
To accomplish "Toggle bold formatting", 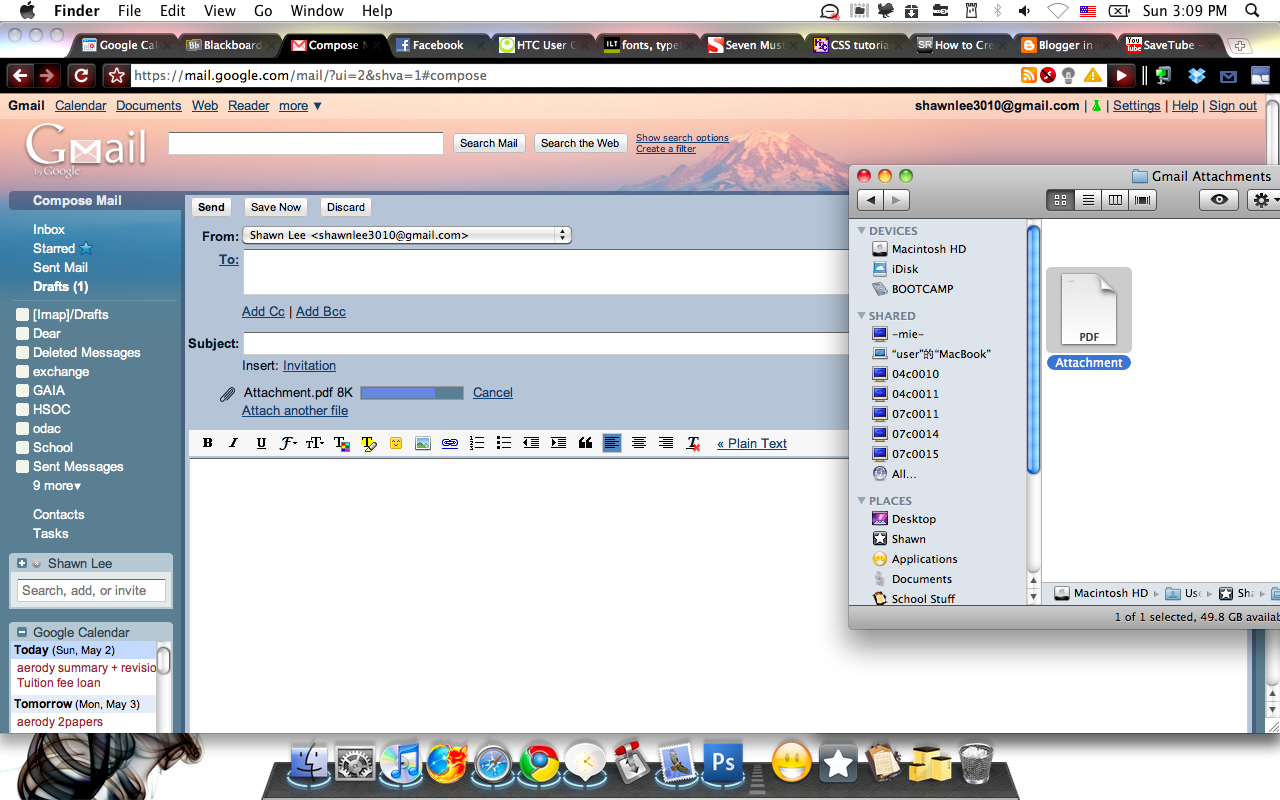I will click(x=207, y=442).
